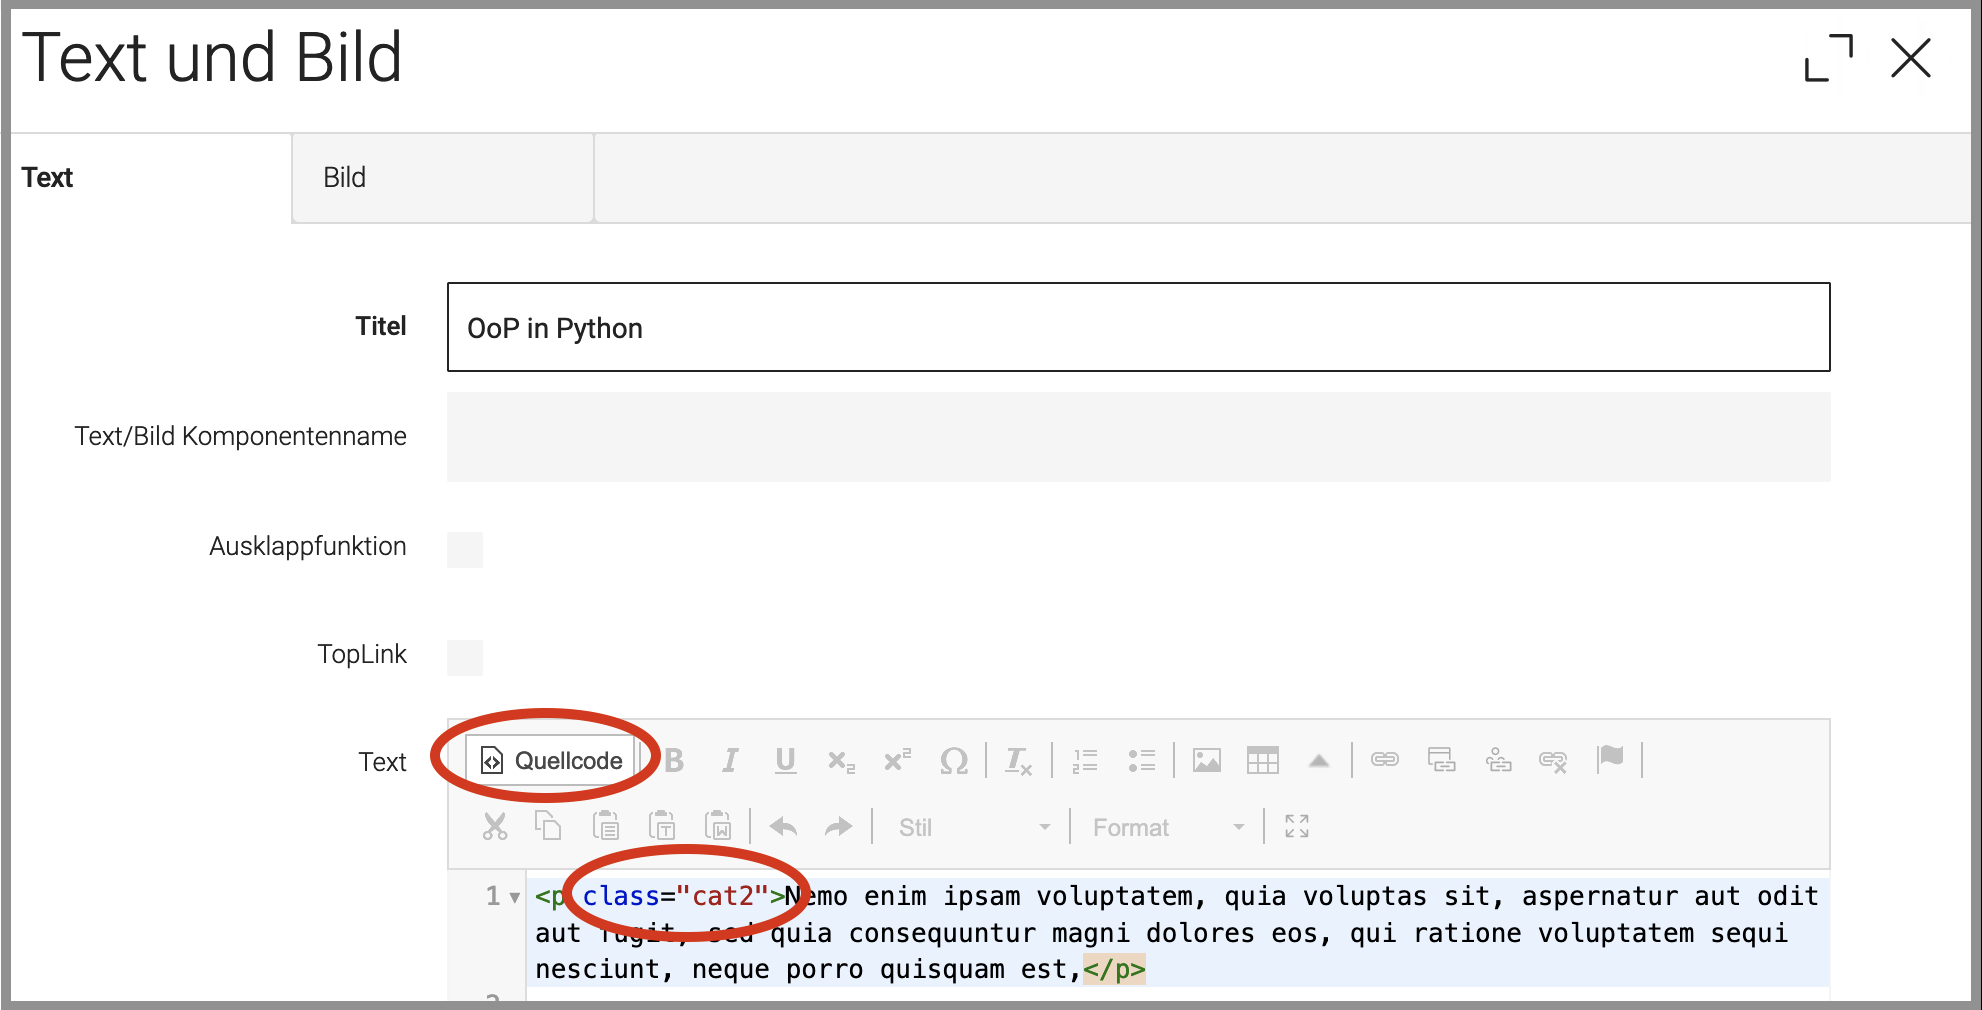This screenshot has width=1982, height=1010.
Task: Click the Quellcode source button
Action: [551, 761]
